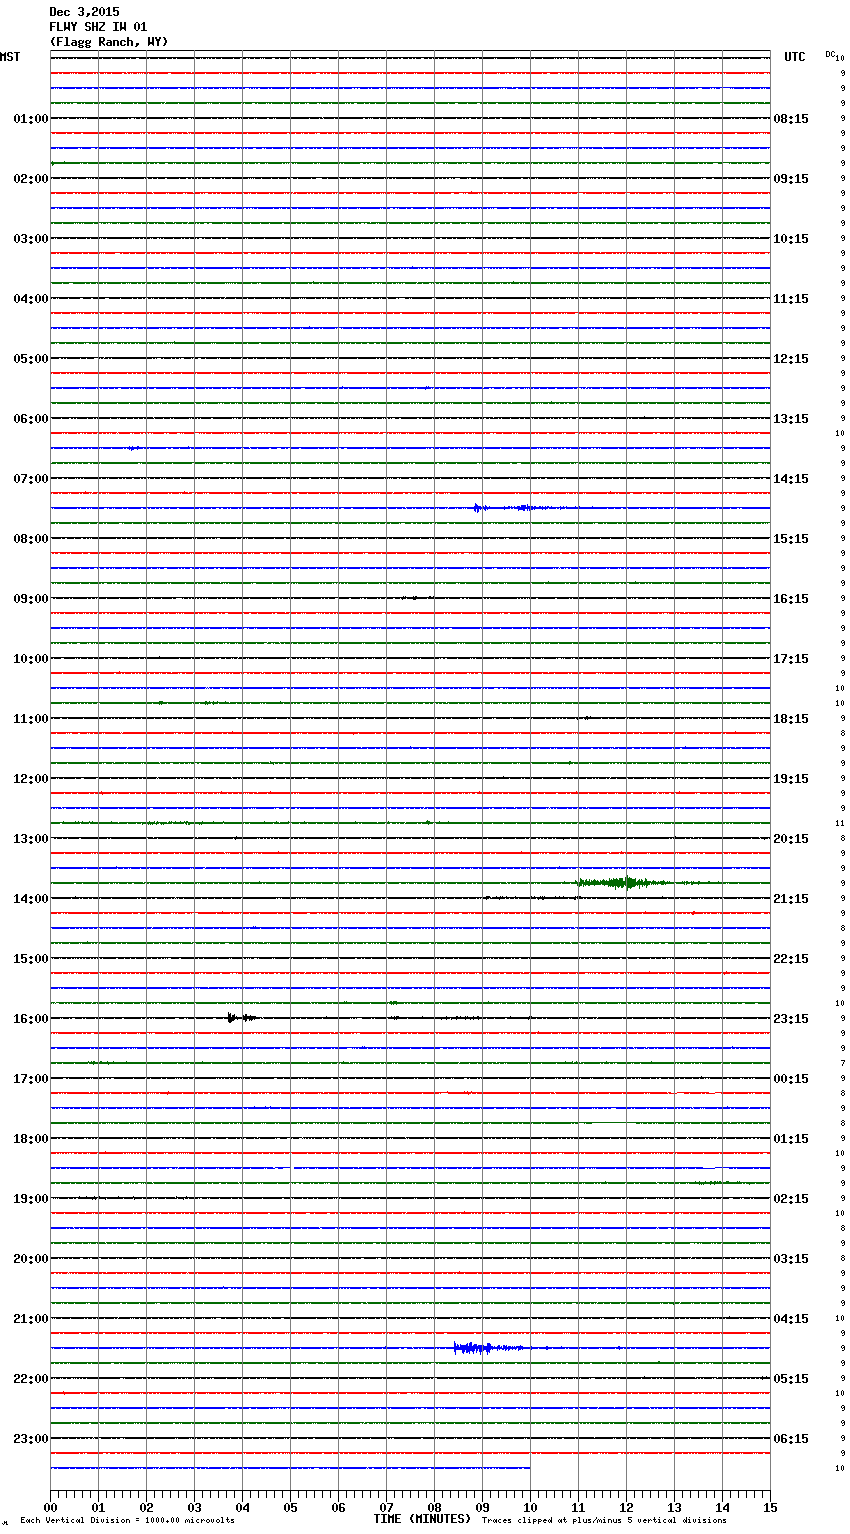Click the 19:15 UTC label
The width and height of the screenshot is (850, 1534).
pos(791,779)
